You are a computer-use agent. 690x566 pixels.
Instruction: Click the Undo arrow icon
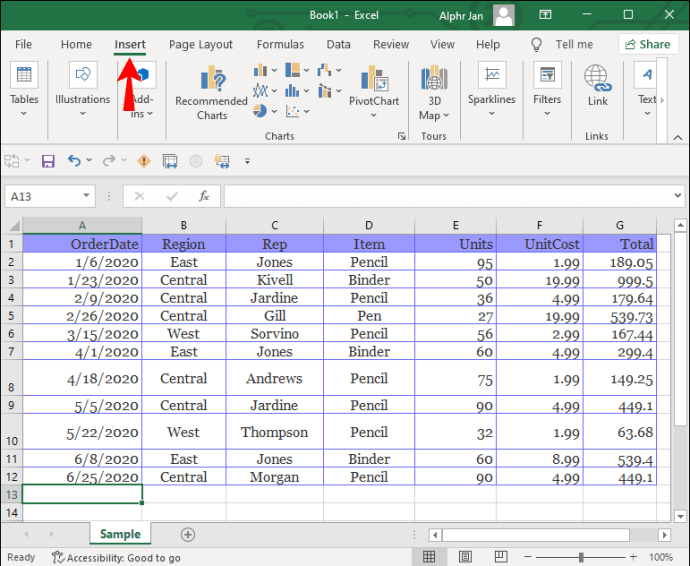click(x=74, y=161)
